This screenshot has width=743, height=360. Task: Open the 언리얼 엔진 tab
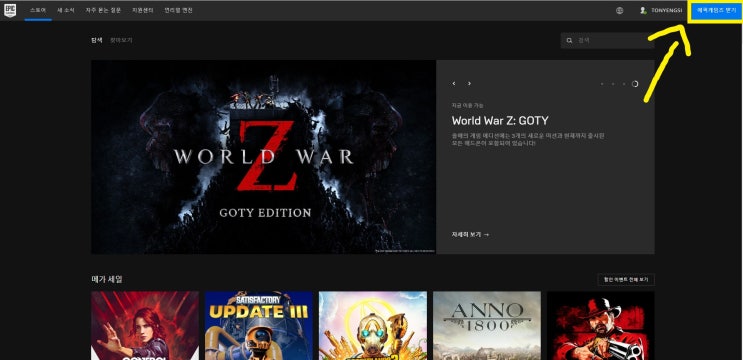179,10
